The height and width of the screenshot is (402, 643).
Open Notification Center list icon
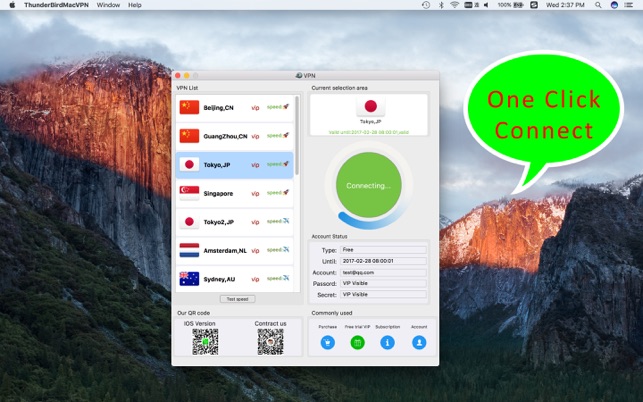pyautogui.click(x=629, y=5)
